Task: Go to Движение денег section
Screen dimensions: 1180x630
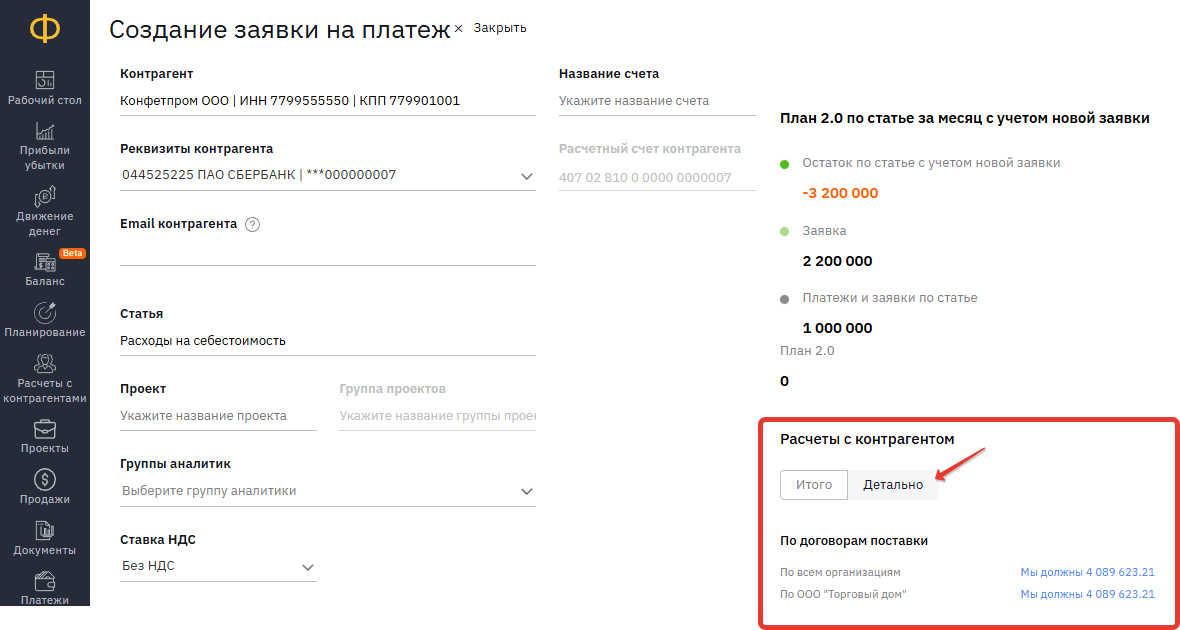Action: 45,197
